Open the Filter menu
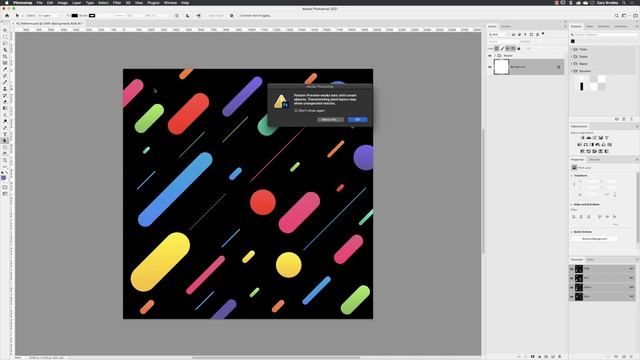 (117, 2)
